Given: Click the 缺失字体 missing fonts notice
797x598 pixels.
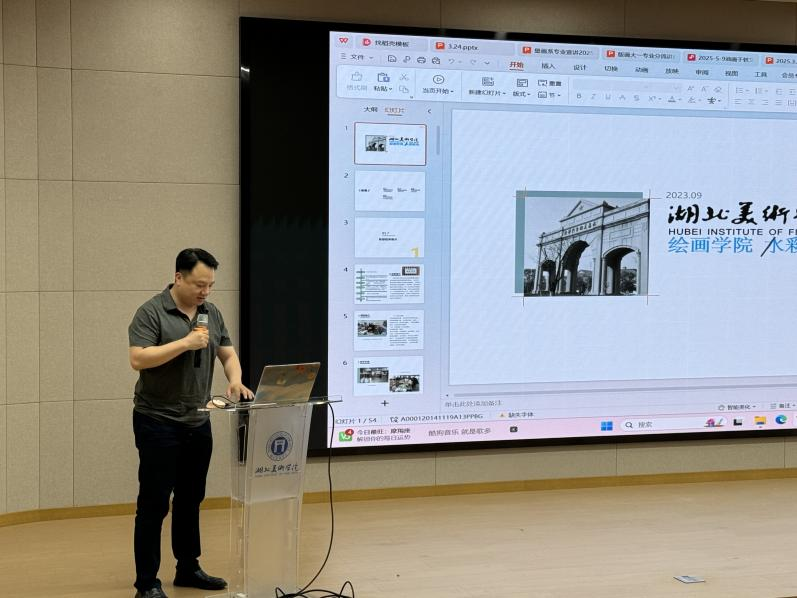Looking at the screenshot, I should pyautogui.click(x=520, y=415).
